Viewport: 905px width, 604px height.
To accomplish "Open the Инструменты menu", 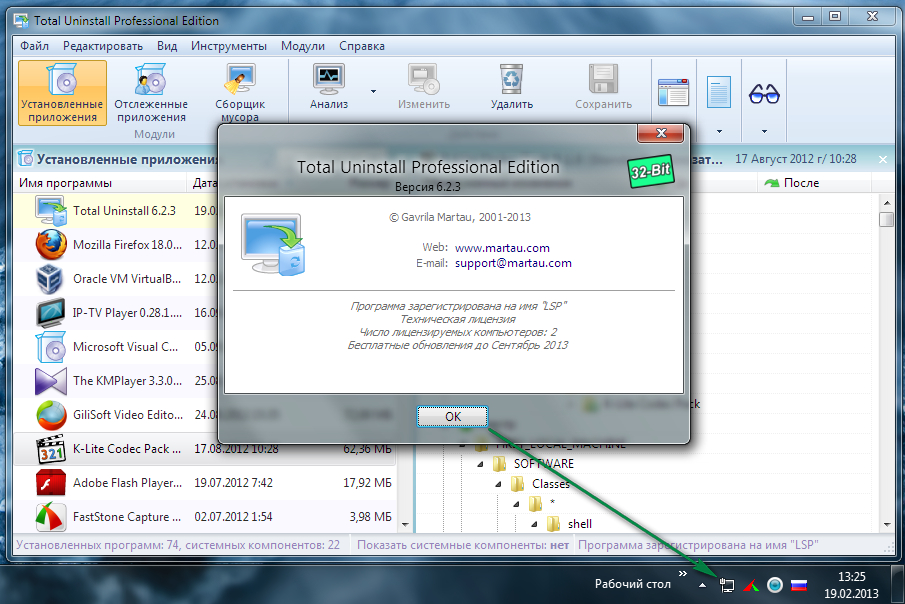I will point(229,46).
